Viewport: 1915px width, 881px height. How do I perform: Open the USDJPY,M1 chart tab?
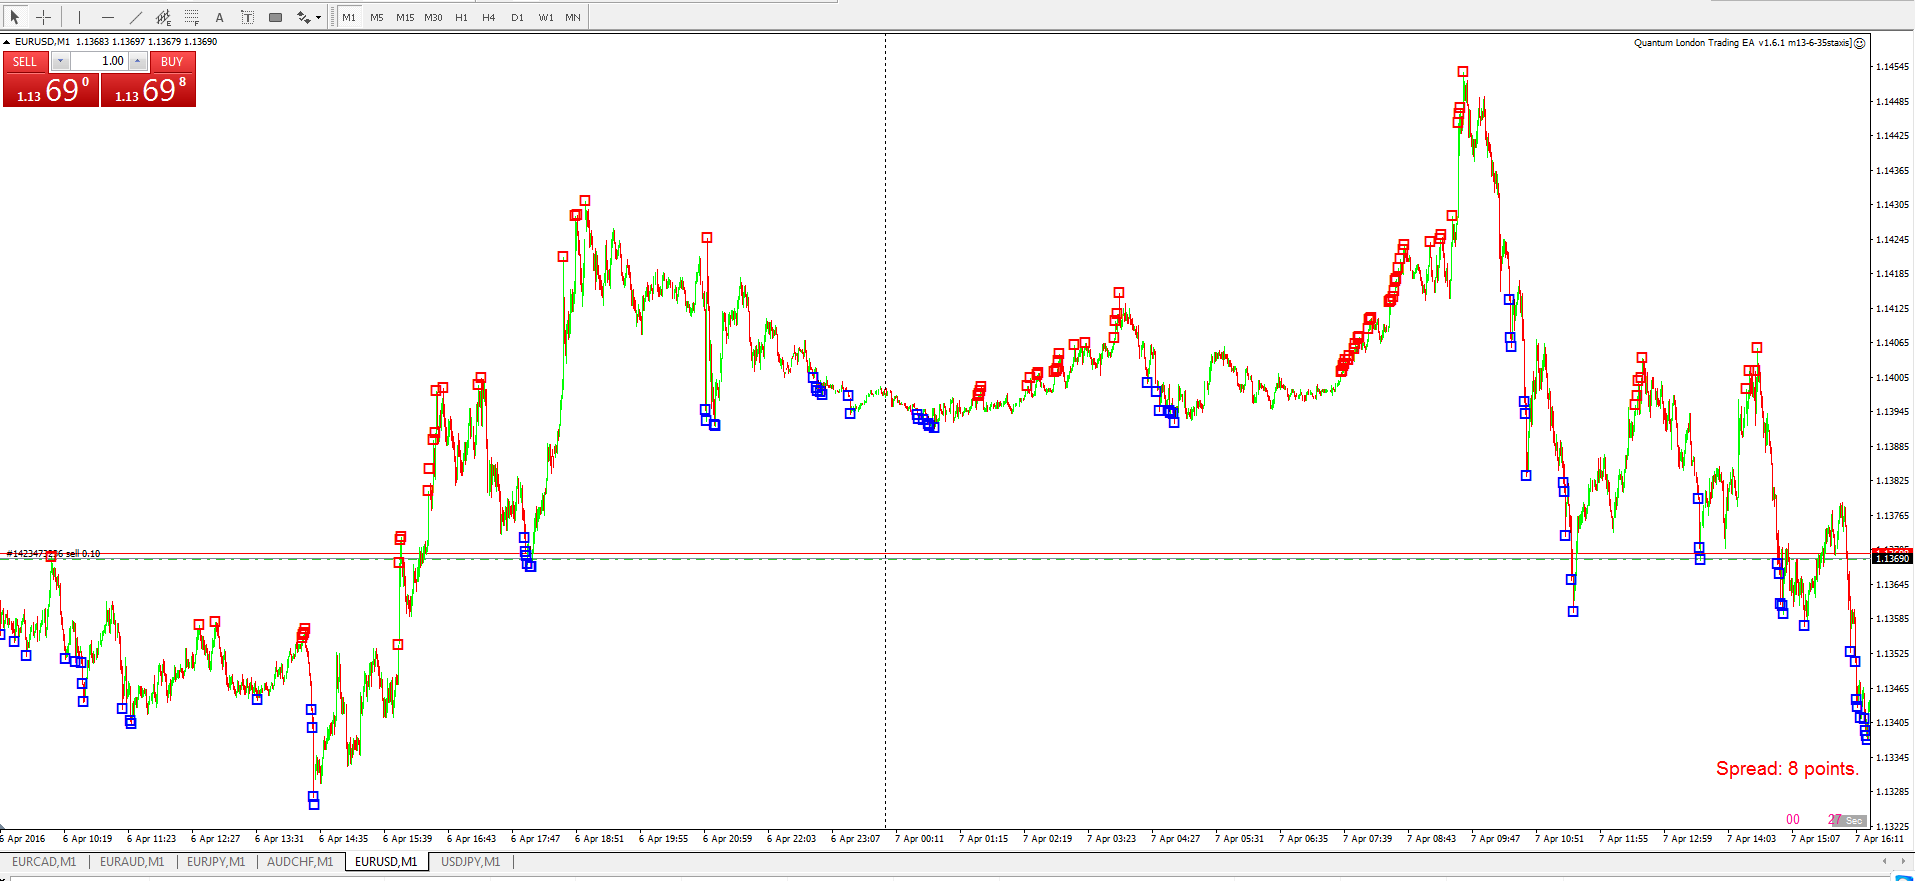pyautogui.click(x=471, y=862)
